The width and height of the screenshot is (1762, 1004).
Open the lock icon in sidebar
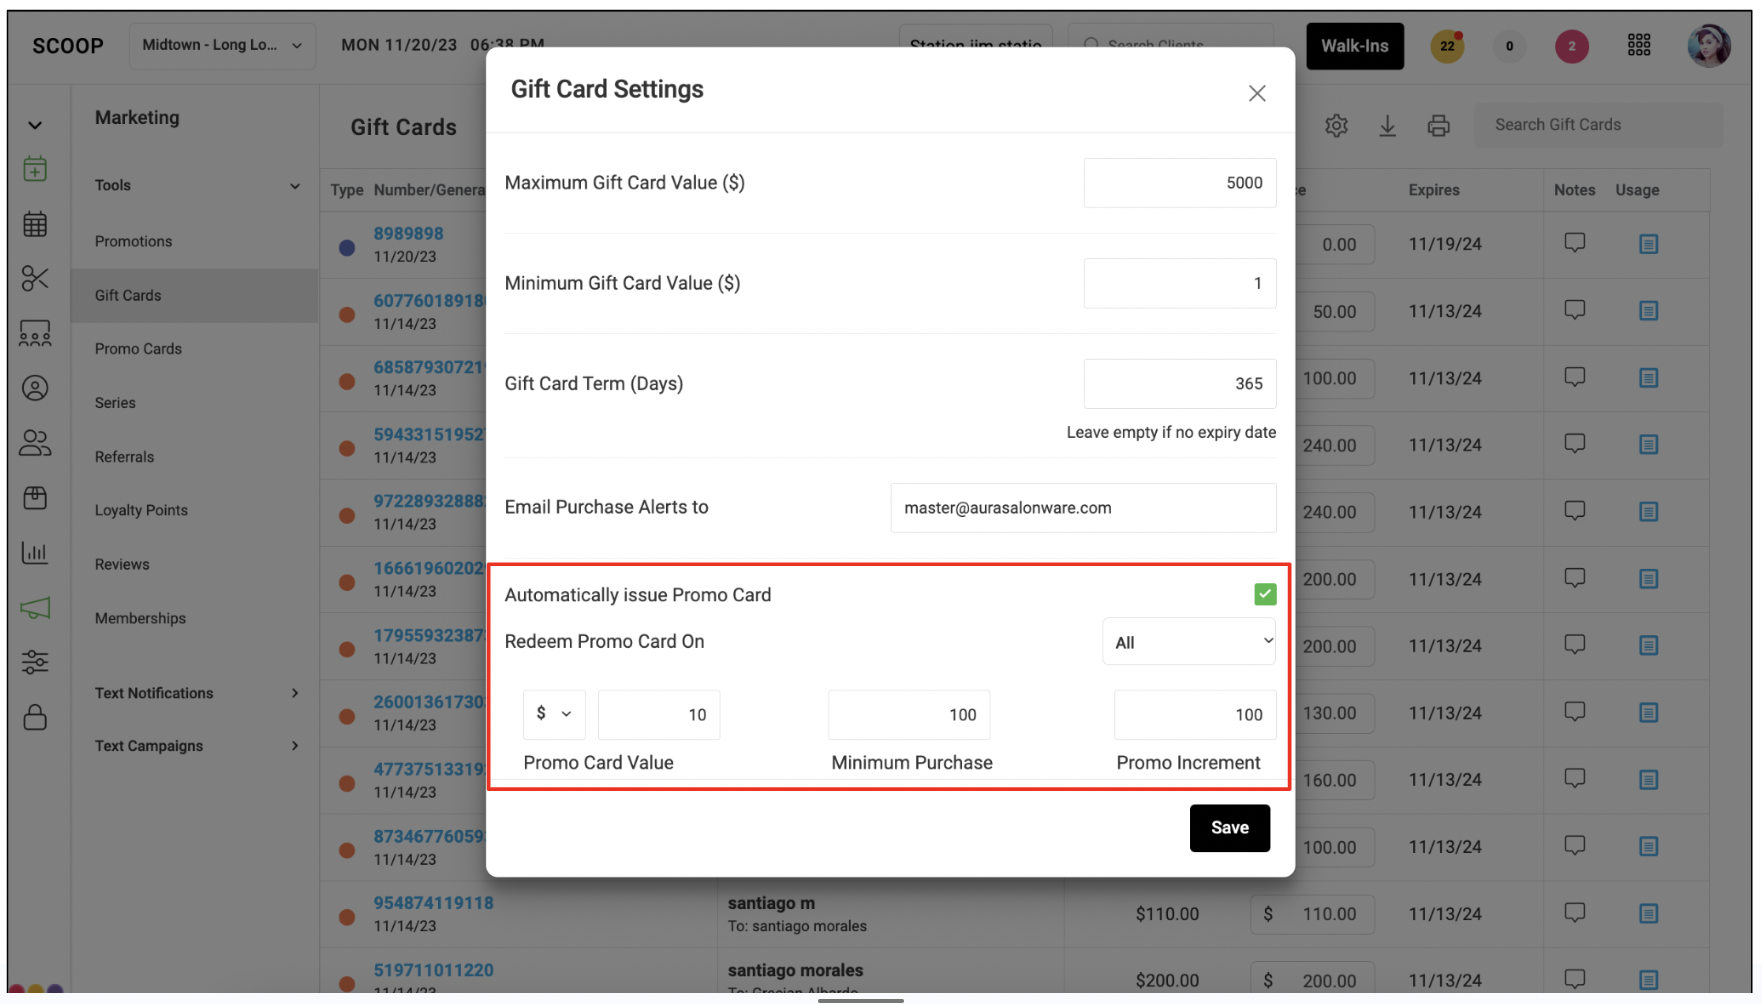point(35,717)
